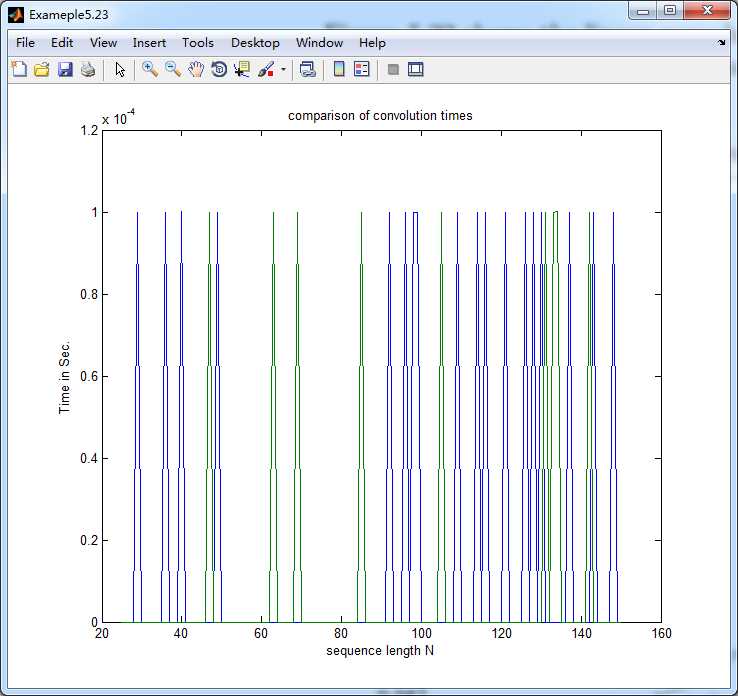The height and width of the screenshot is (696, 738).
Task: Open the Edit menu
Action: coord(62,43)
